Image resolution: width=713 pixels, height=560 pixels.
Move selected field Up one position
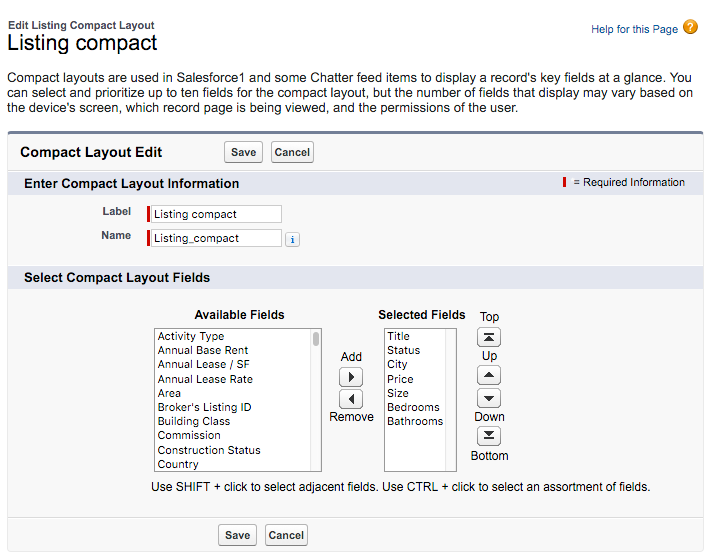[489, 375]
